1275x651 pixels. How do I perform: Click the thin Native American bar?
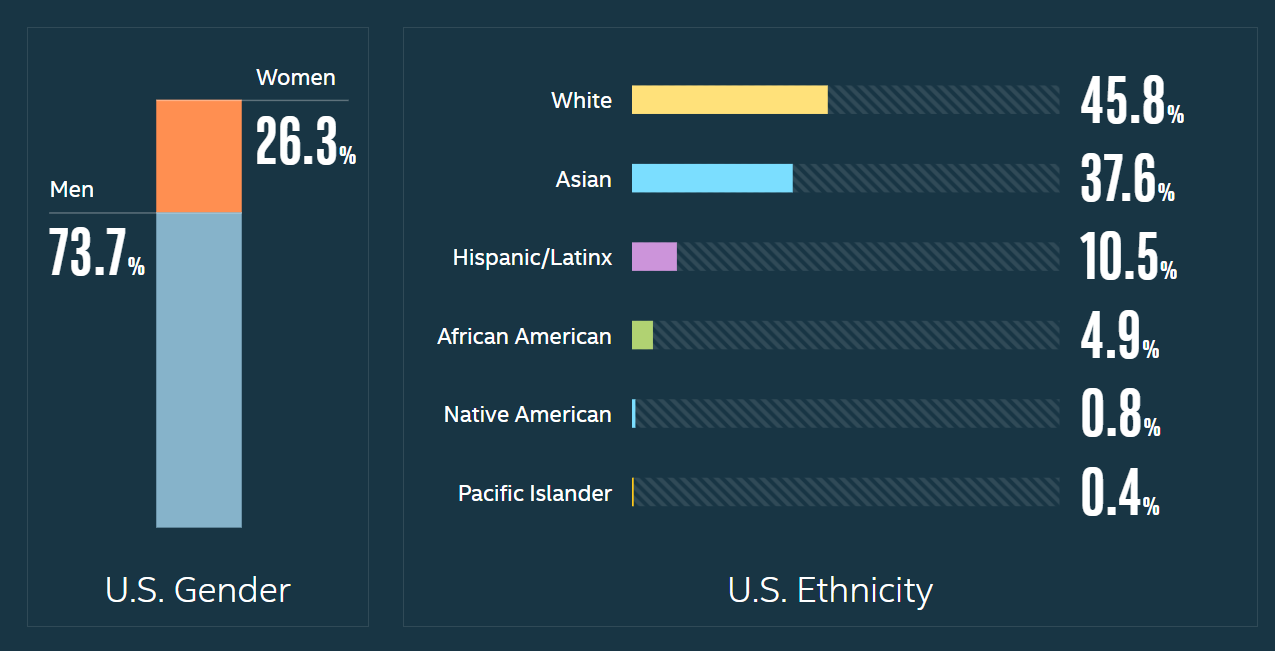click(x=634, y=414)
